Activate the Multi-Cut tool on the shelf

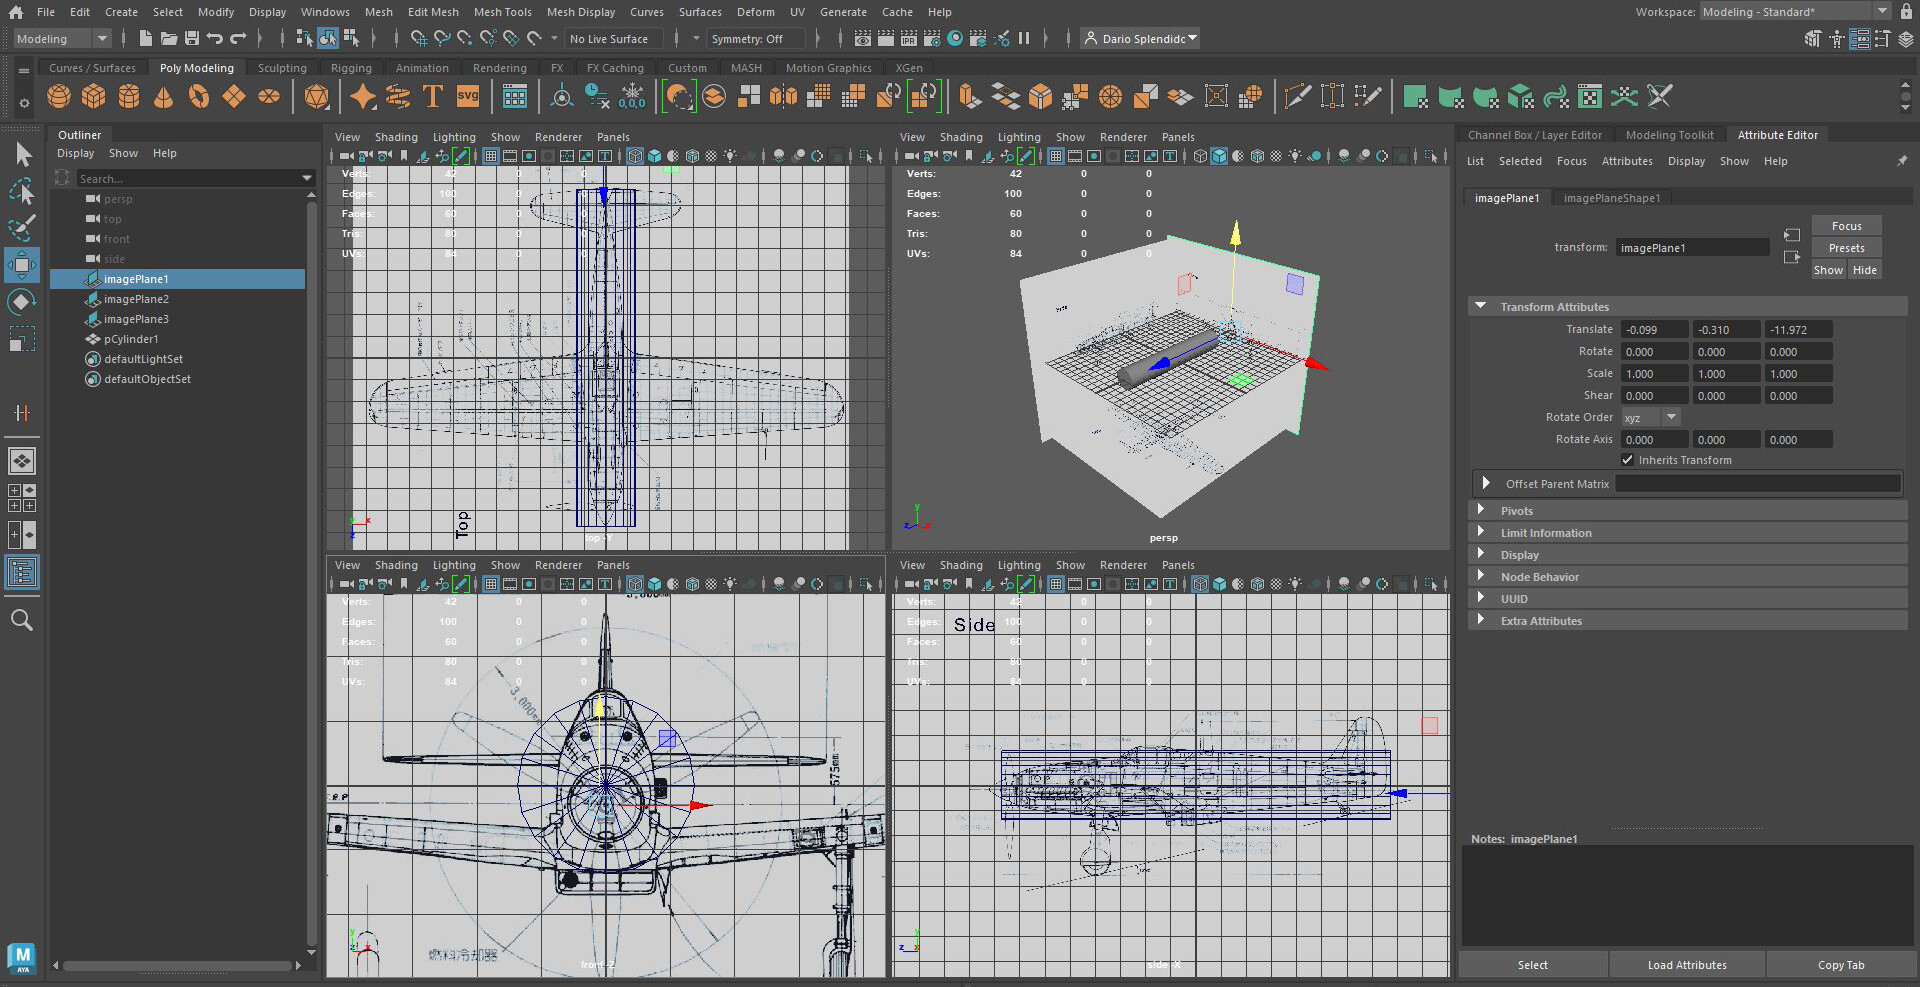tap(1298, 96)
